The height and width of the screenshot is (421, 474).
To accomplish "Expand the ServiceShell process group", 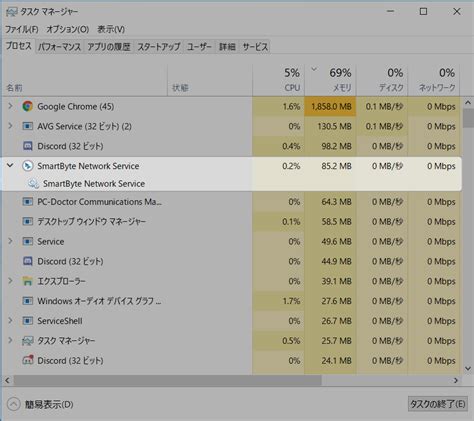I will (x=10, y=320).
